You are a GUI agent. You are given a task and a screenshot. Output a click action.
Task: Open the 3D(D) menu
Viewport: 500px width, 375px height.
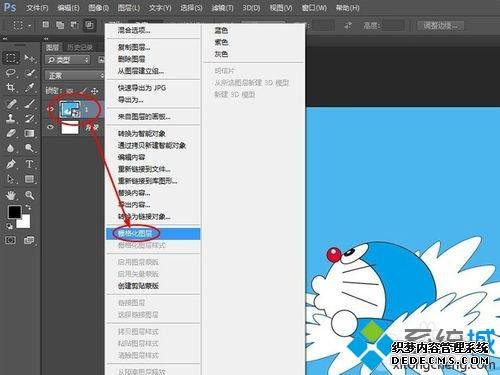(x=251, y=7)
